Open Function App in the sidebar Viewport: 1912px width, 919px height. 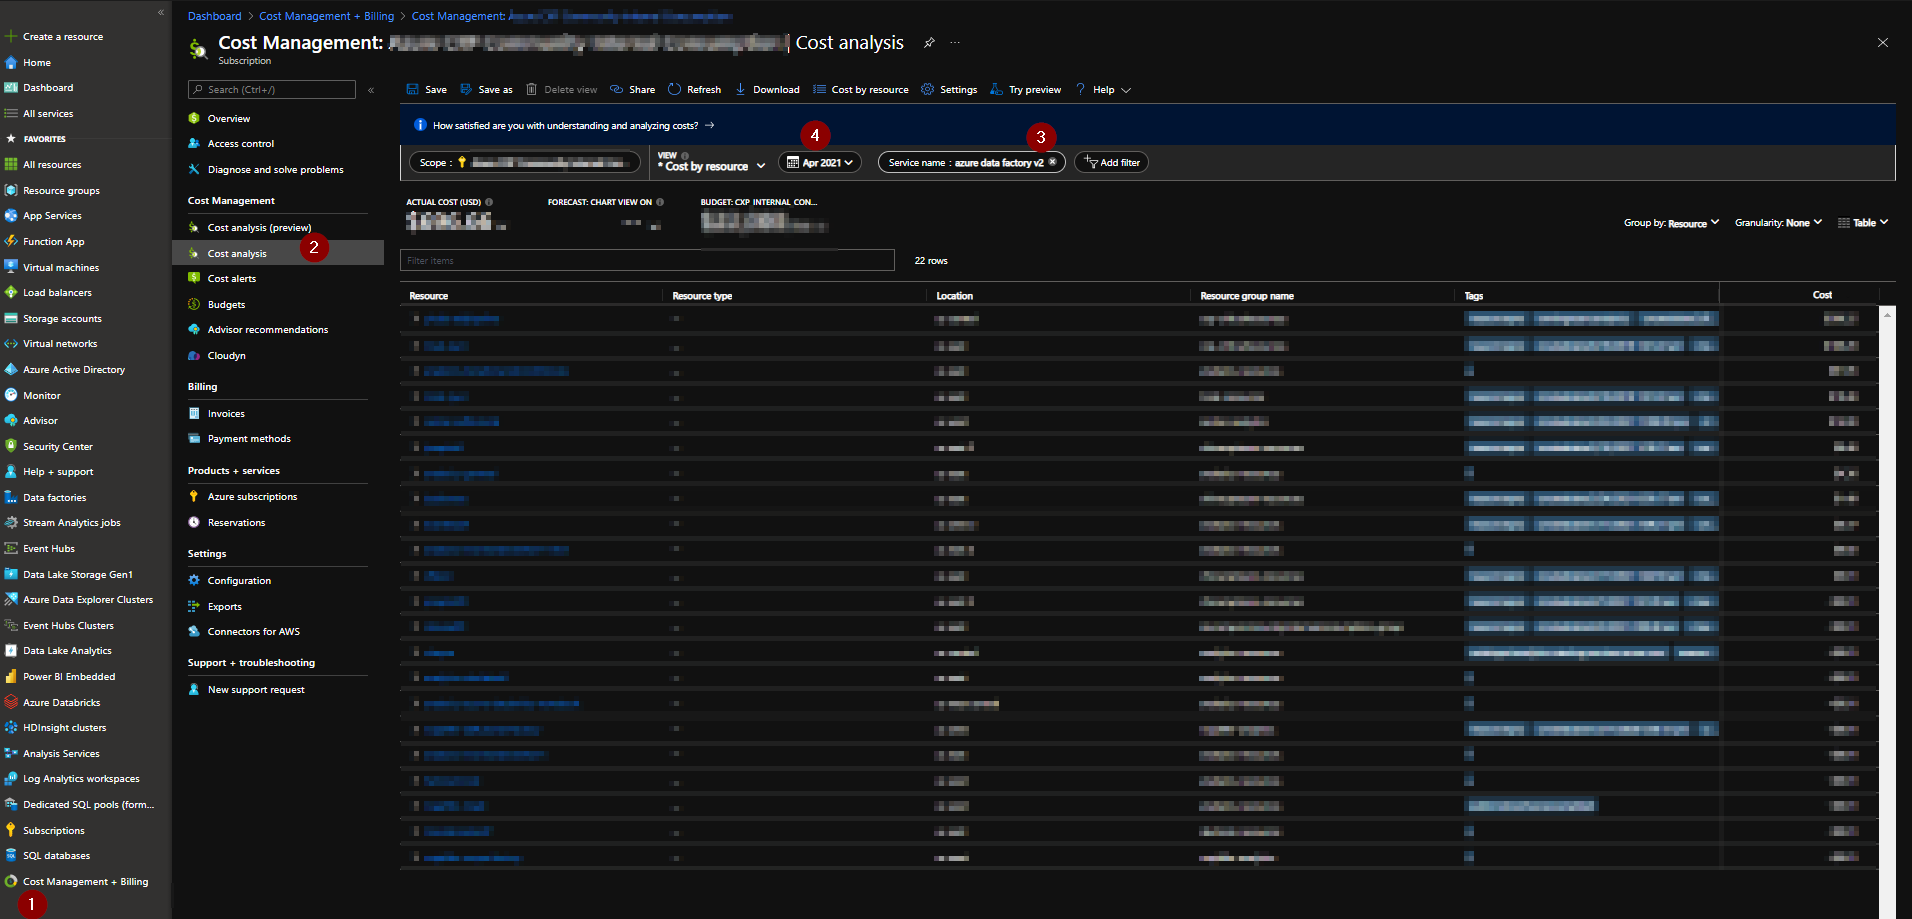click(x=53, y=242)
